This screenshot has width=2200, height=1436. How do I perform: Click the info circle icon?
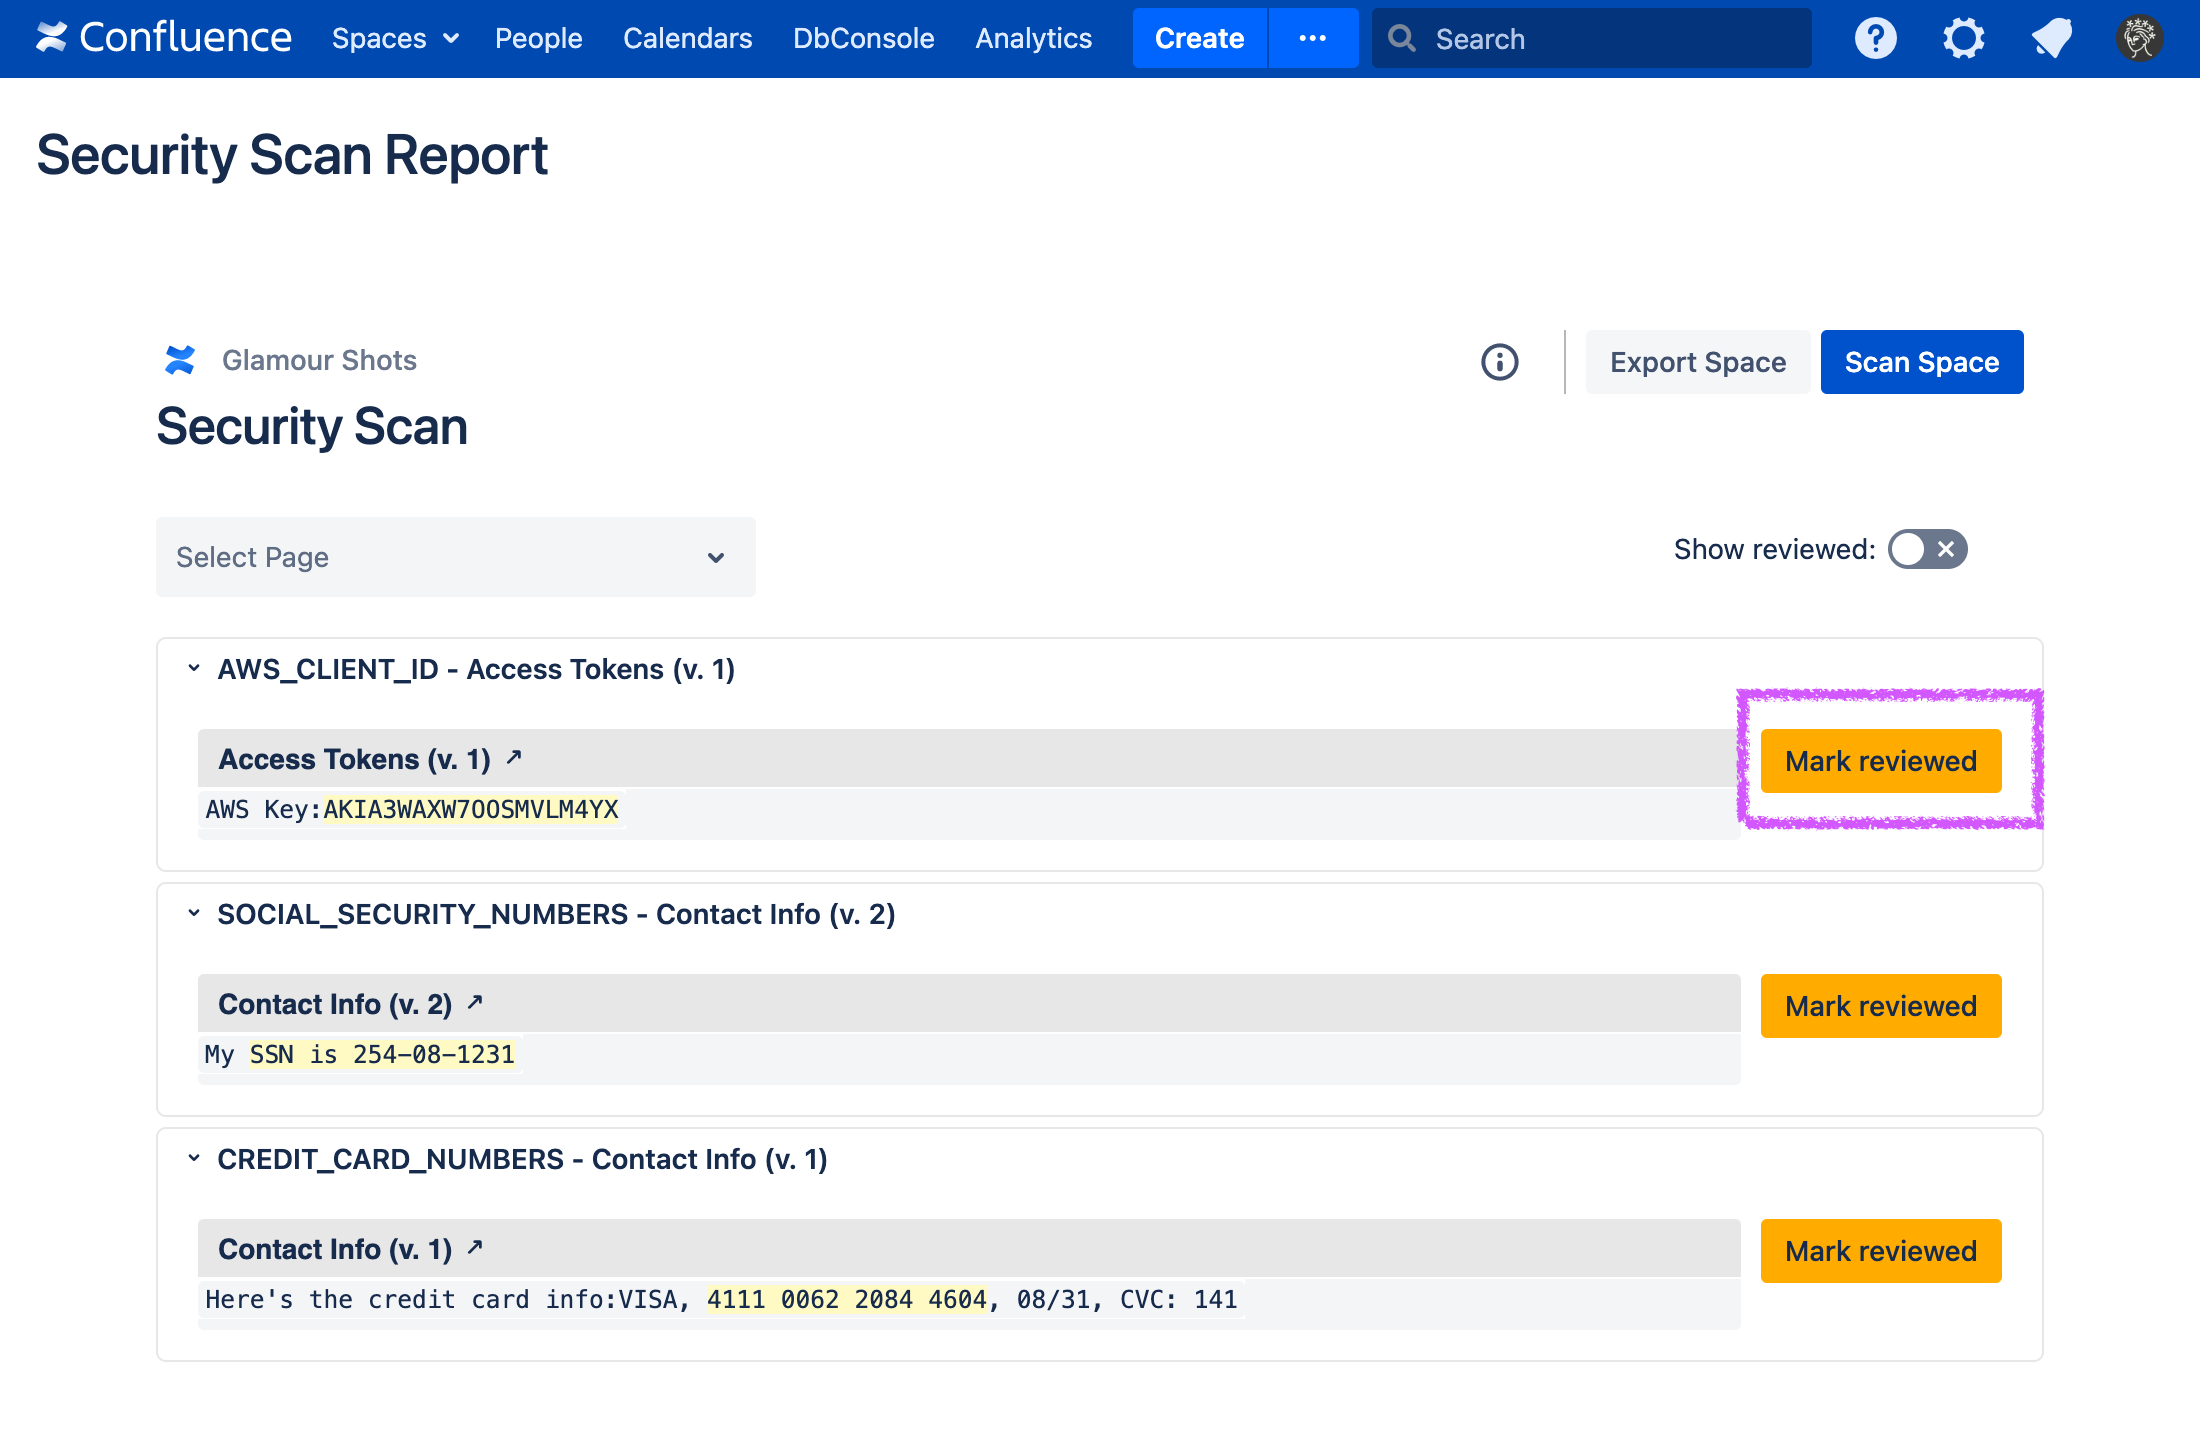1499,362
